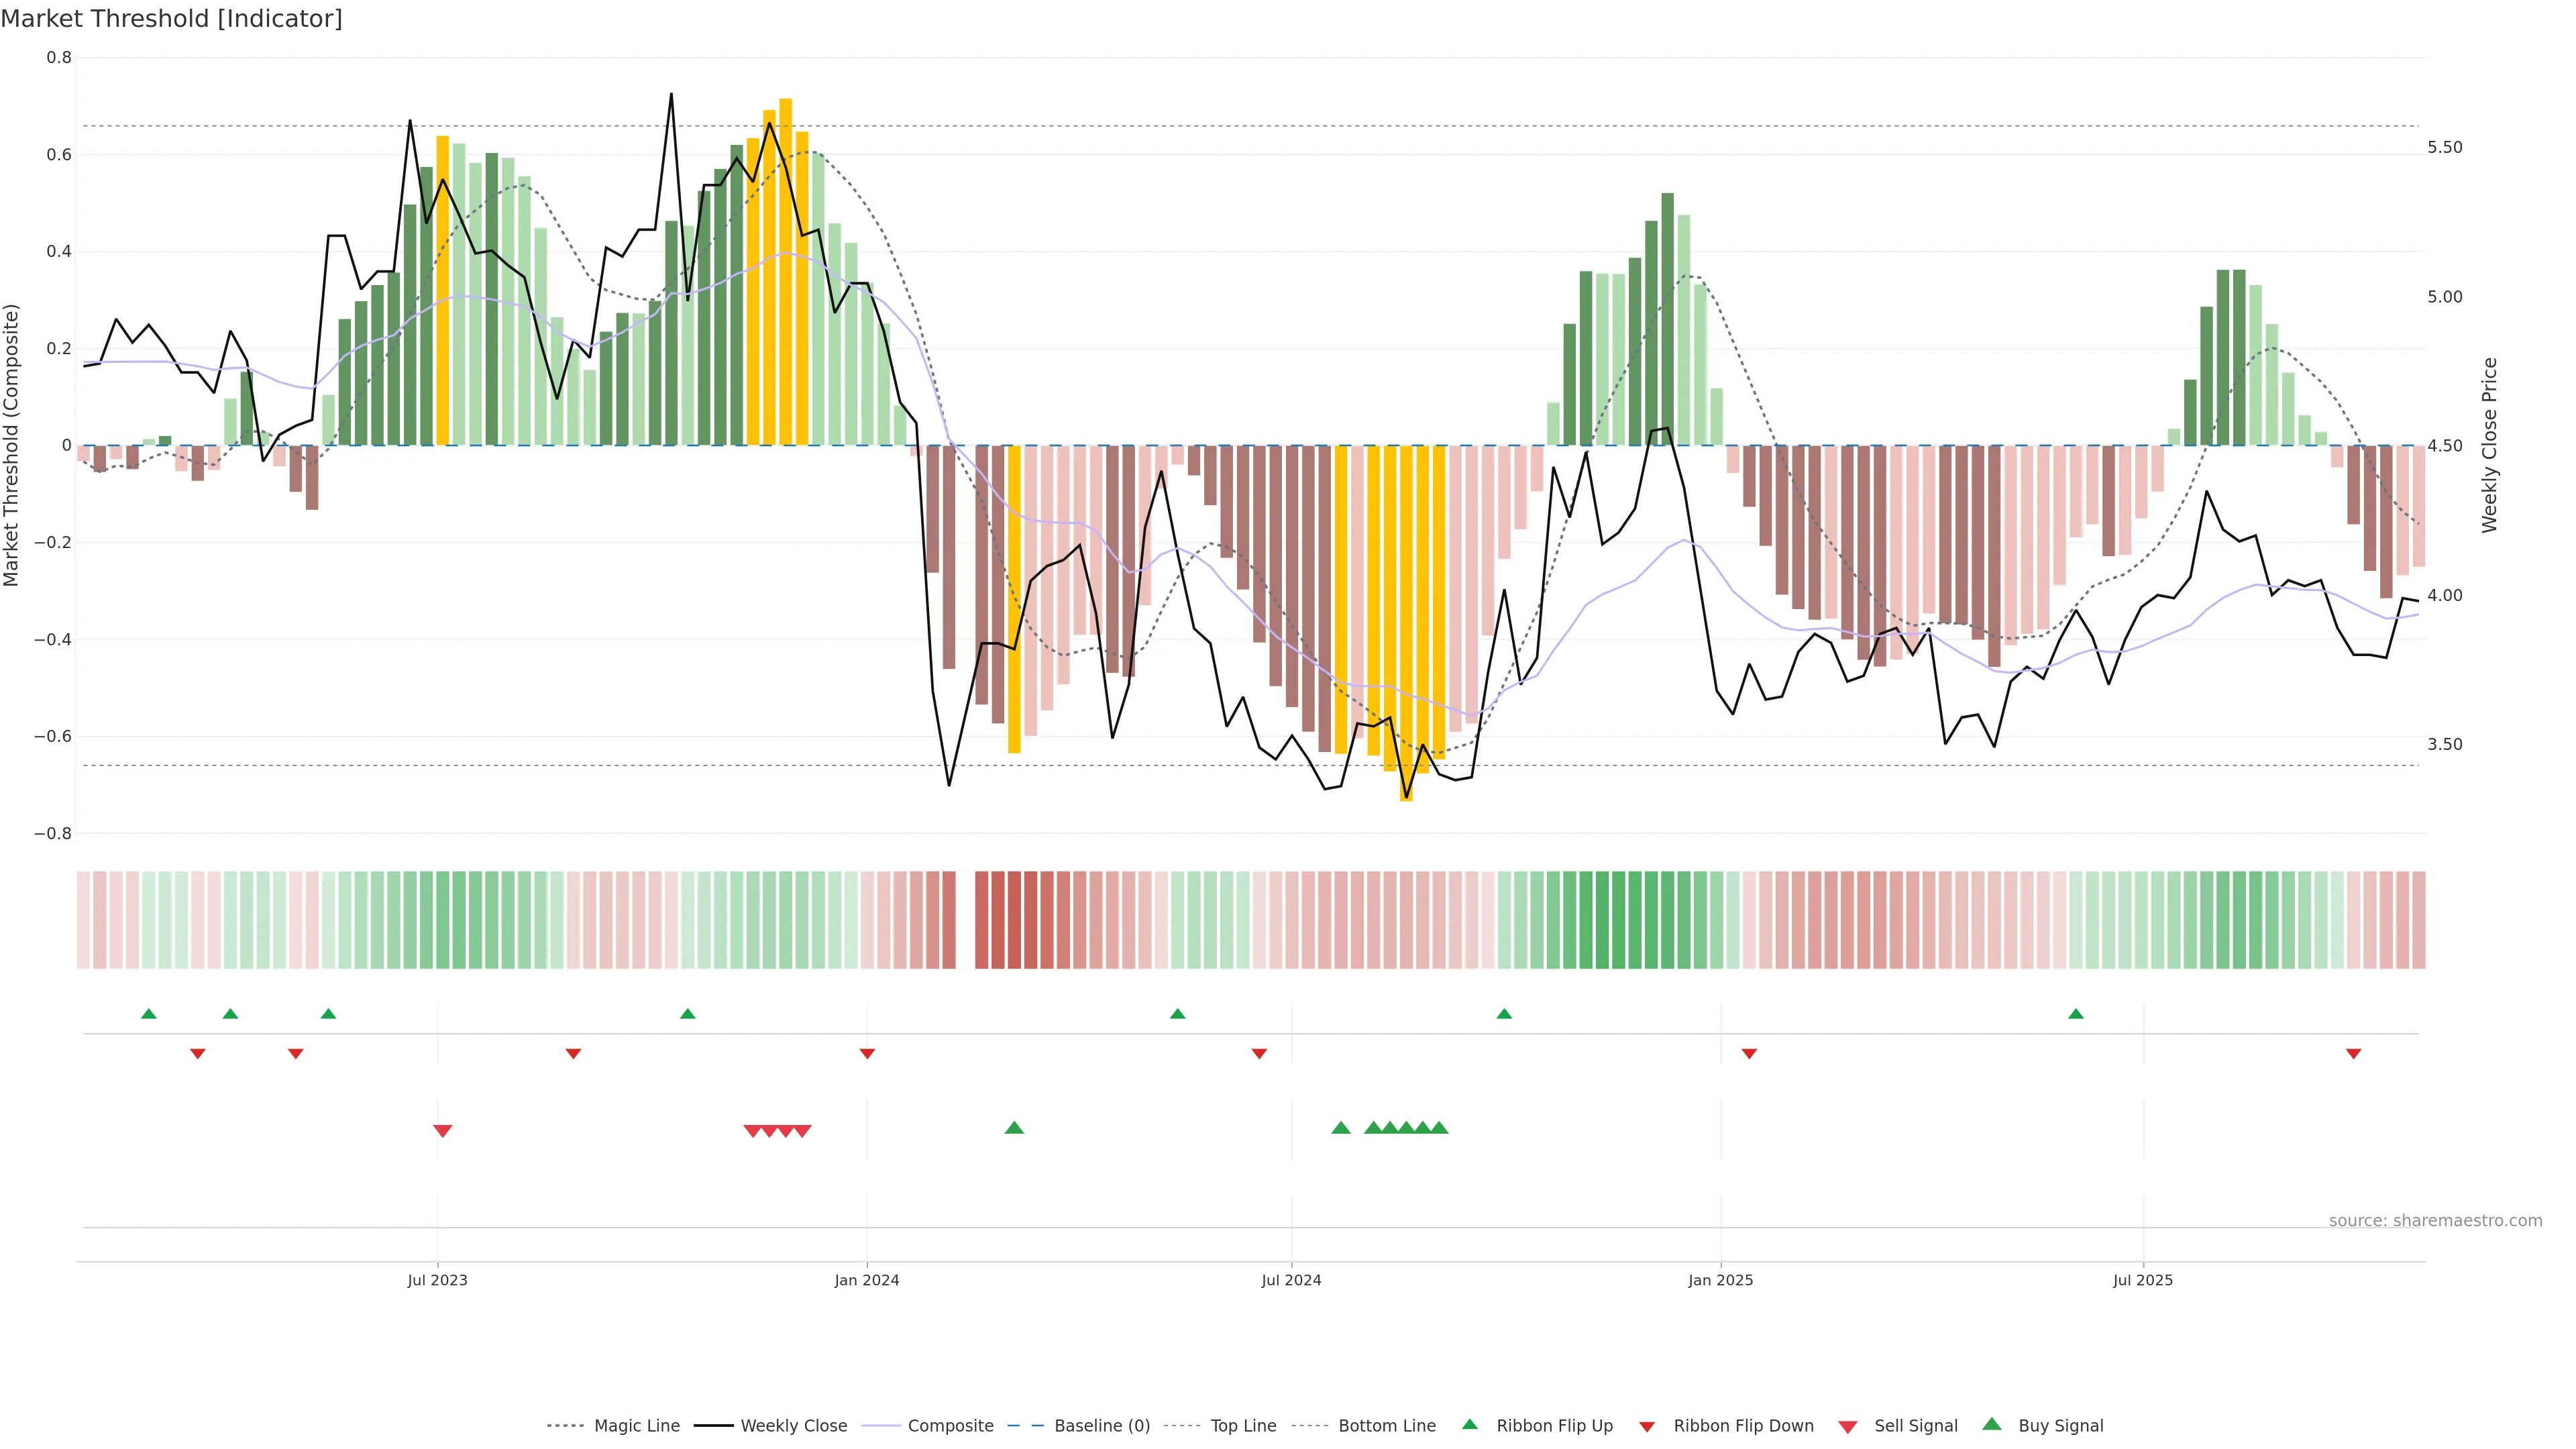2576x1449 pixels.
Task: Click the Weekly Close Price axis title
Action: click(x=2489, y=445)
